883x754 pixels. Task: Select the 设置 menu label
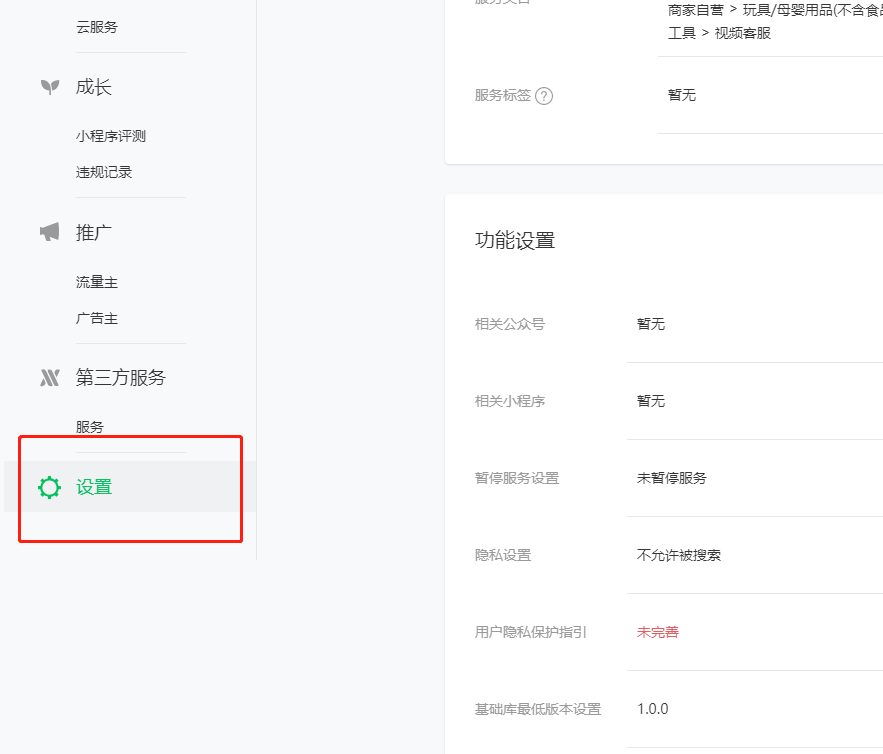[94, 487]
